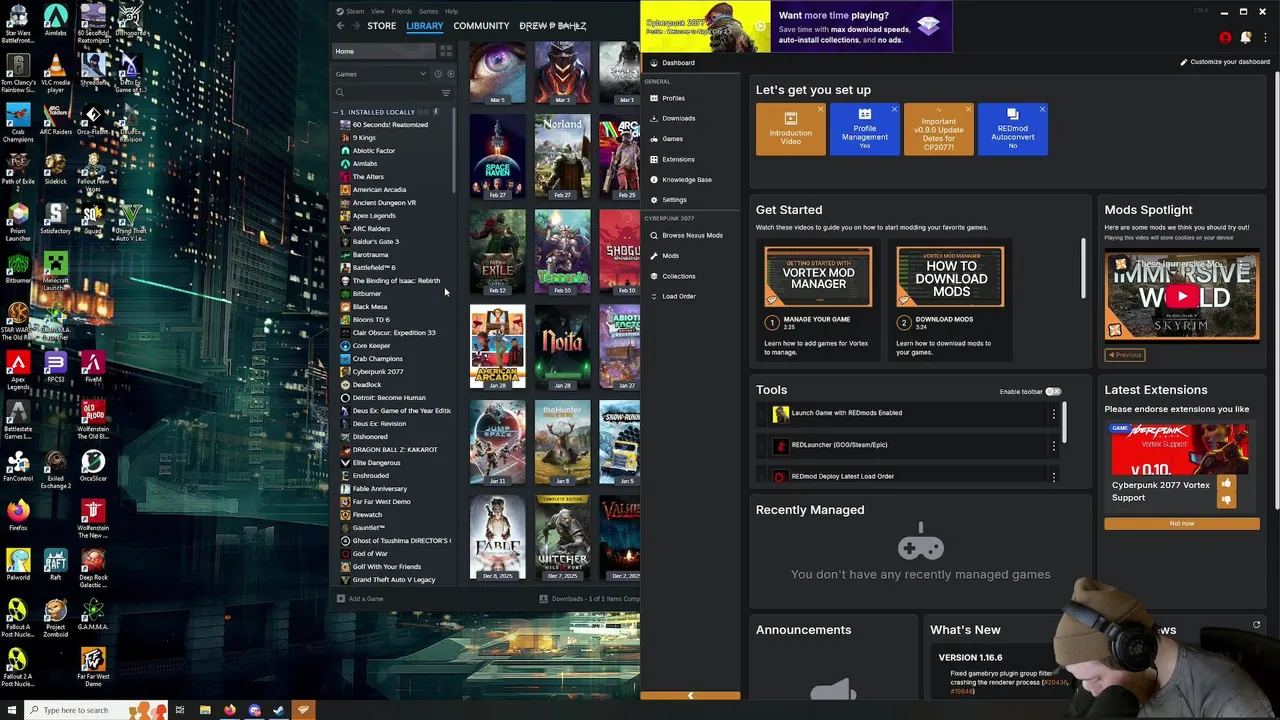Open Firefox desktop shortcut
The height and width of the screenshot is (720, 1280).
pyautogui.click(x=17, y=515)
